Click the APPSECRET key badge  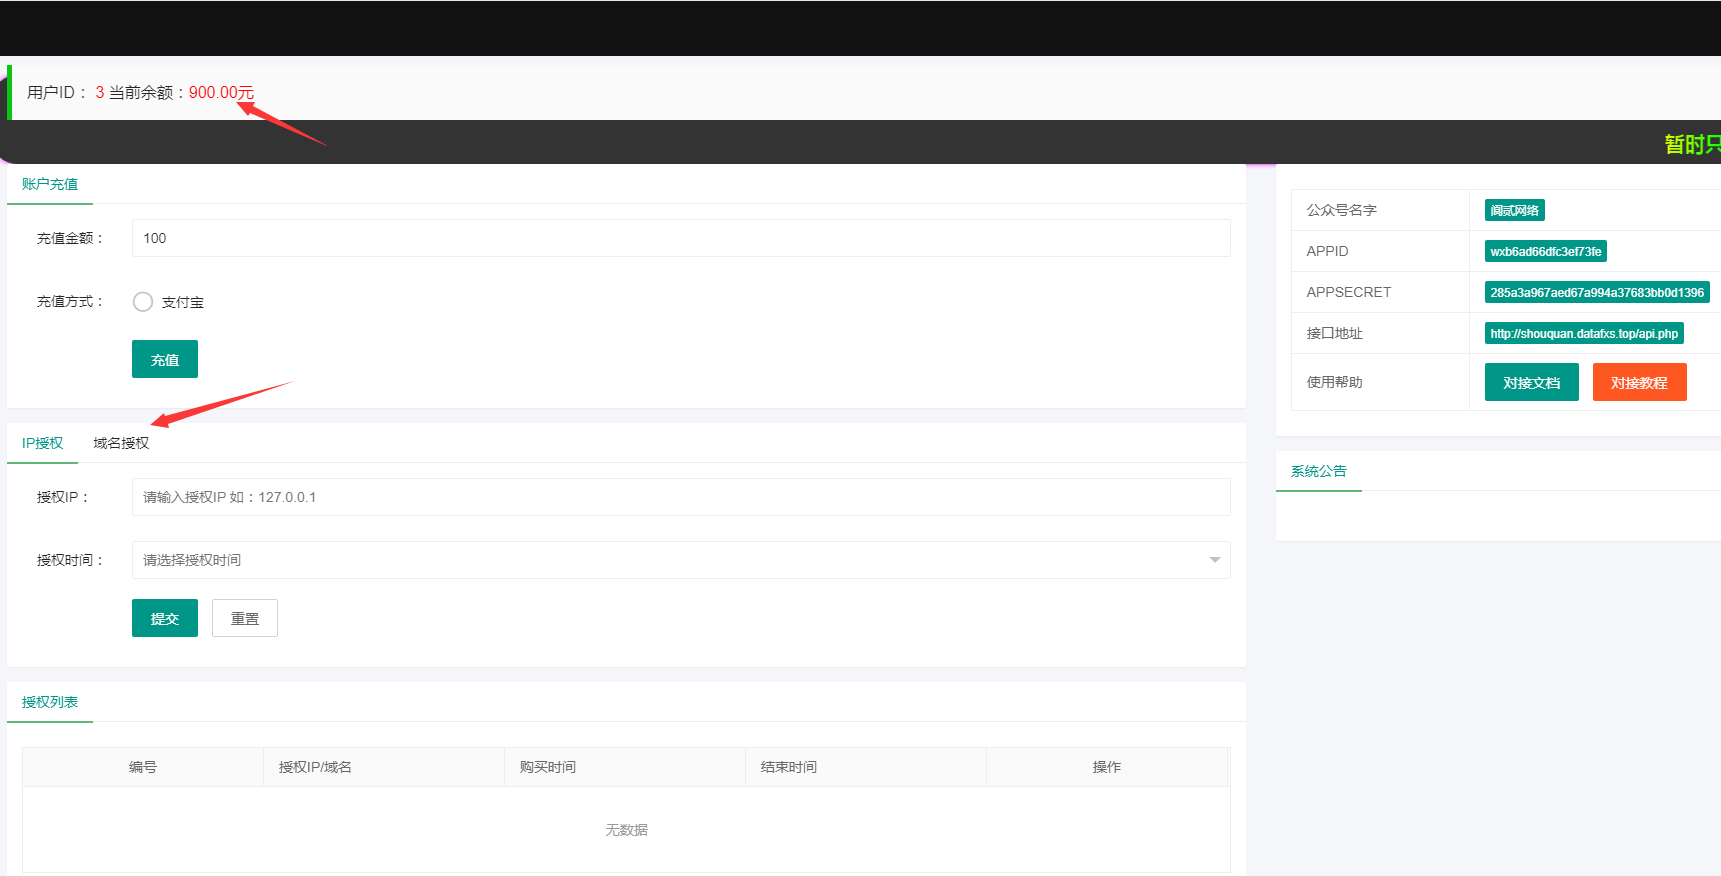1596,292
